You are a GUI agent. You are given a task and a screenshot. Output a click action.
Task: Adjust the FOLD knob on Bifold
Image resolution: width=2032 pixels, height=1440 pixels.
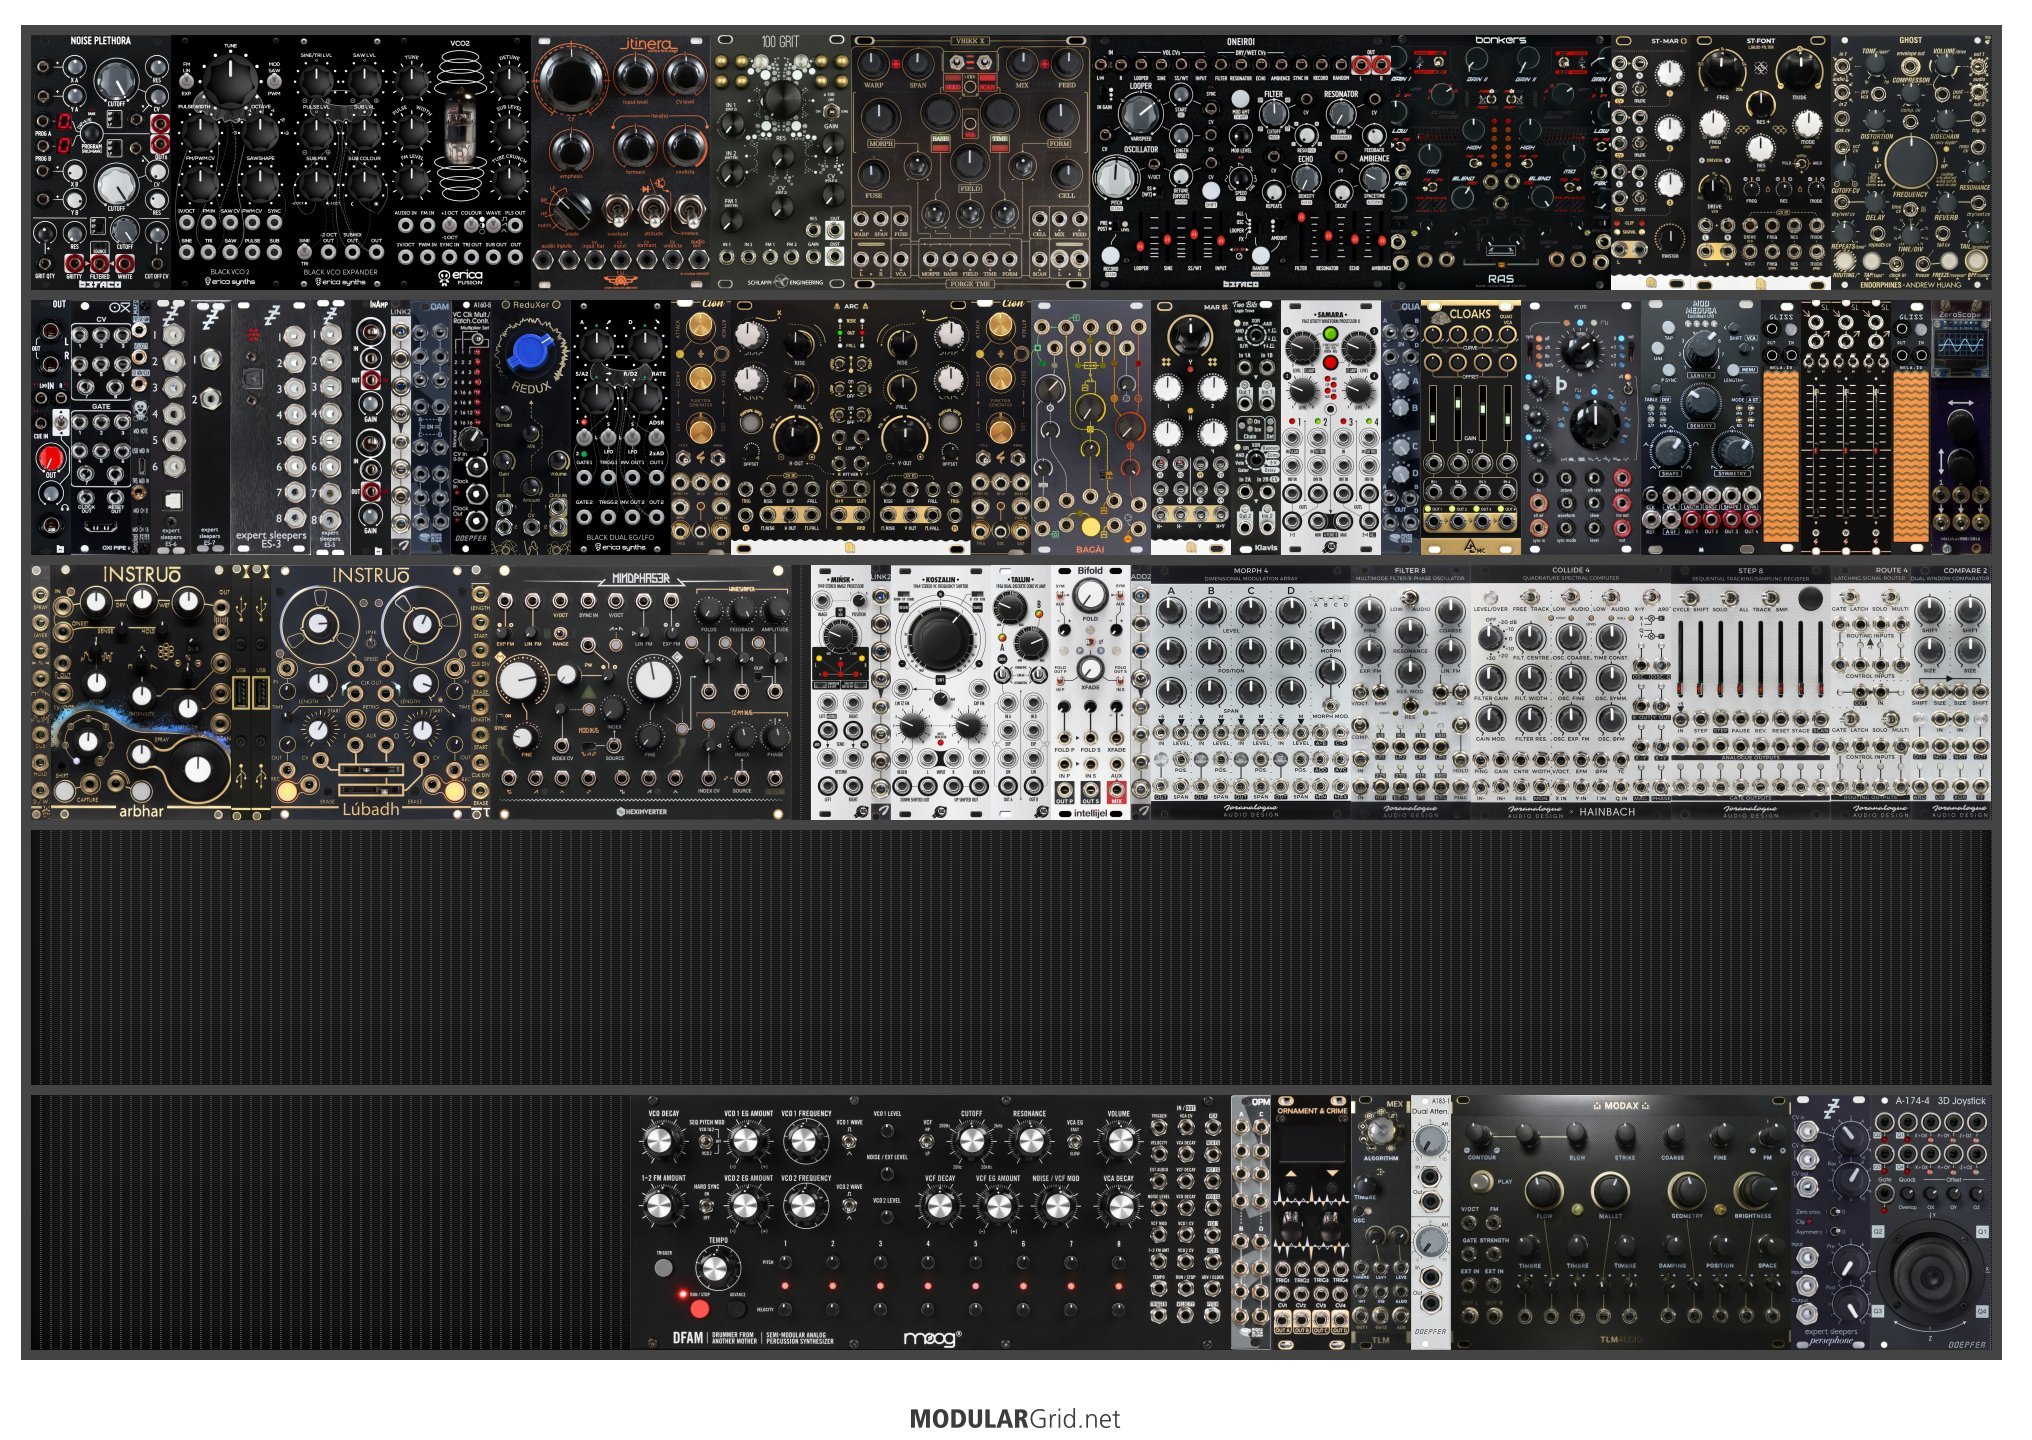click(1090, 595)
